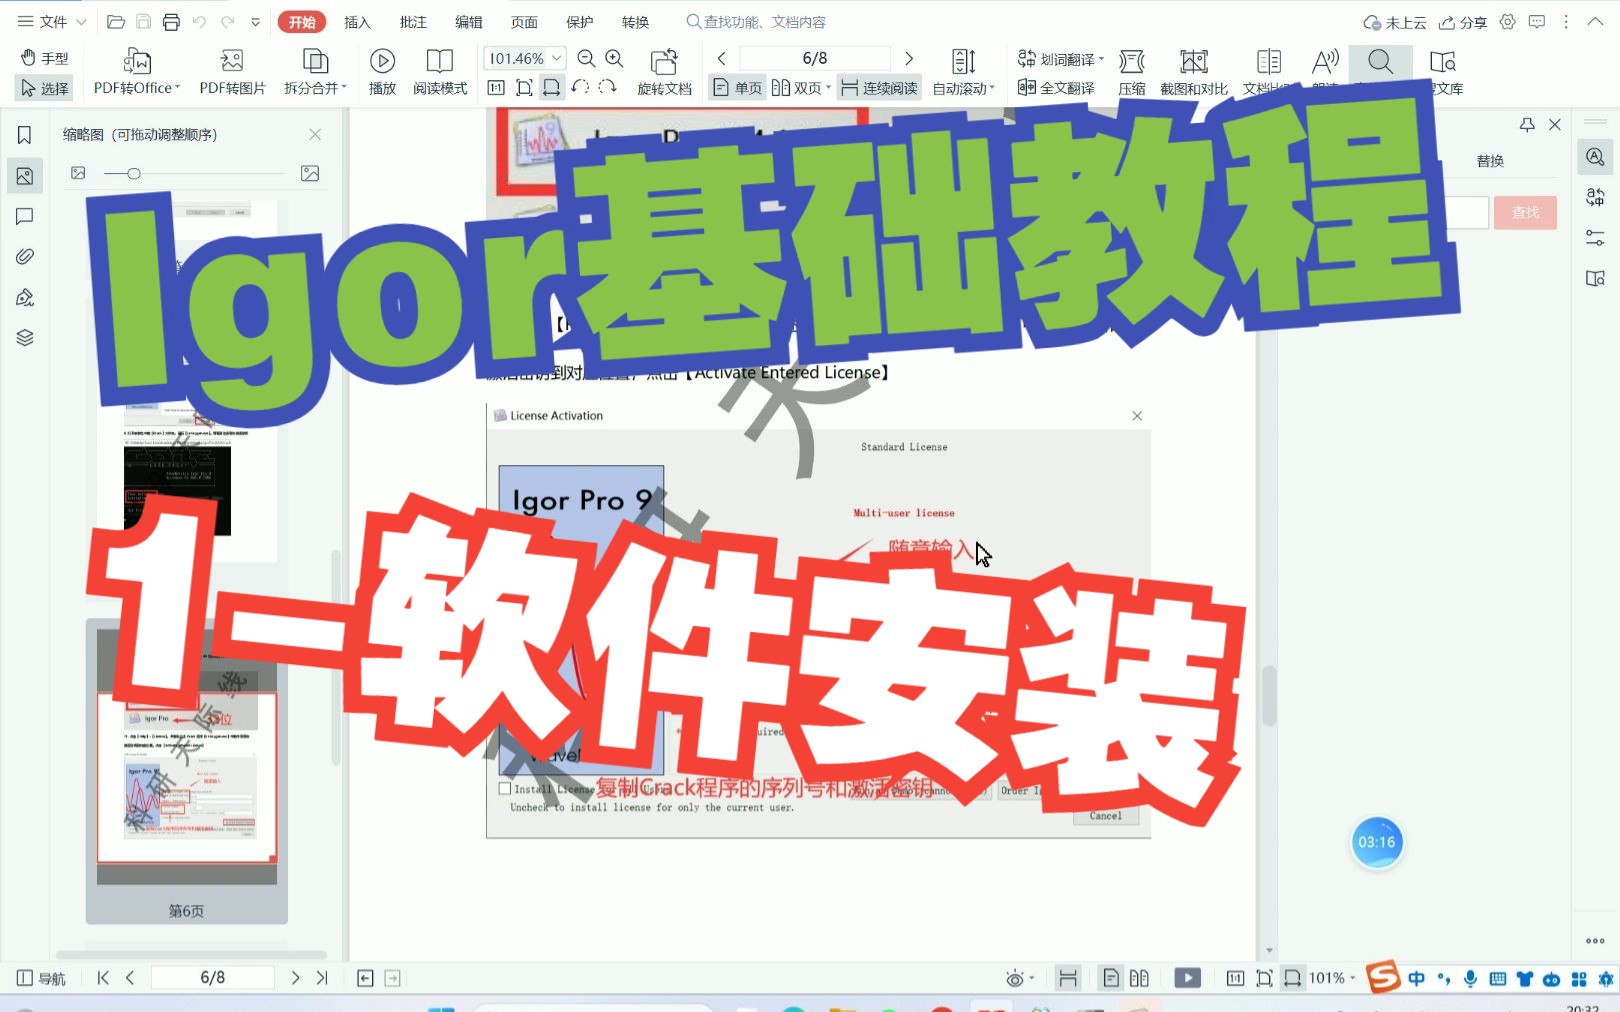Toggle 导航 navigation pane in status bar
This screenshot has height=1012, width=1620.
click(41, 978)
